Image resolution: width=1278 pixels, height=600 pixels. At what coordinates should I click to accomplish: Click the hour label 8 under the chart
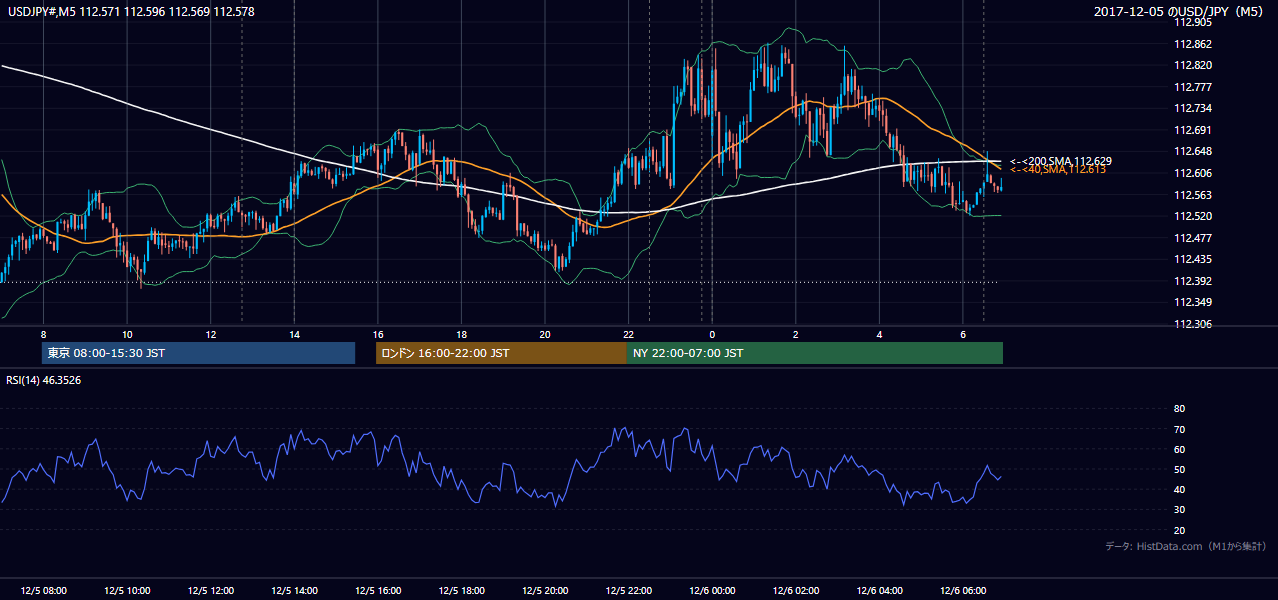(x=43, y=334)
